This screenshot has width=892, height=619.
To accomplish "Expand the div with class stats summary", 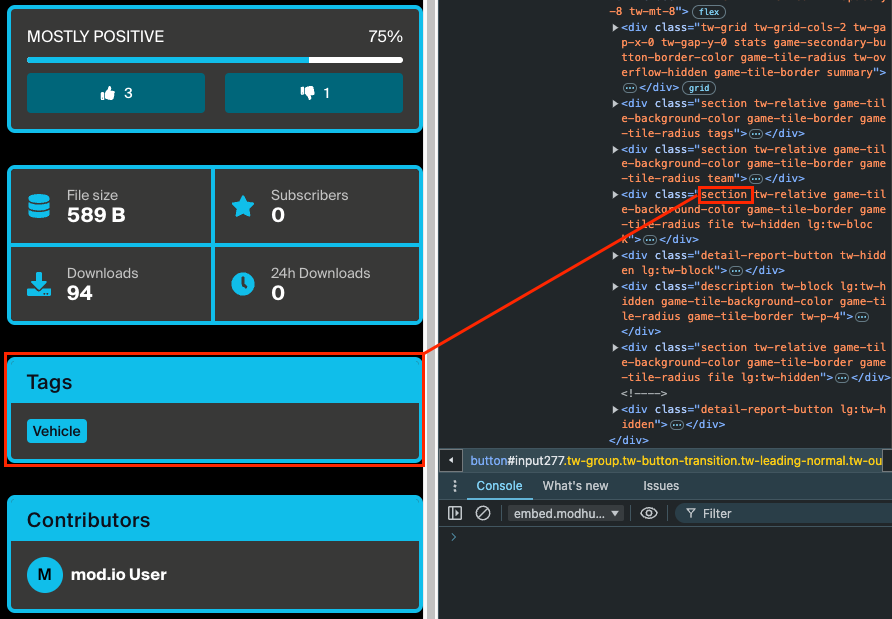I will point(615,27).
